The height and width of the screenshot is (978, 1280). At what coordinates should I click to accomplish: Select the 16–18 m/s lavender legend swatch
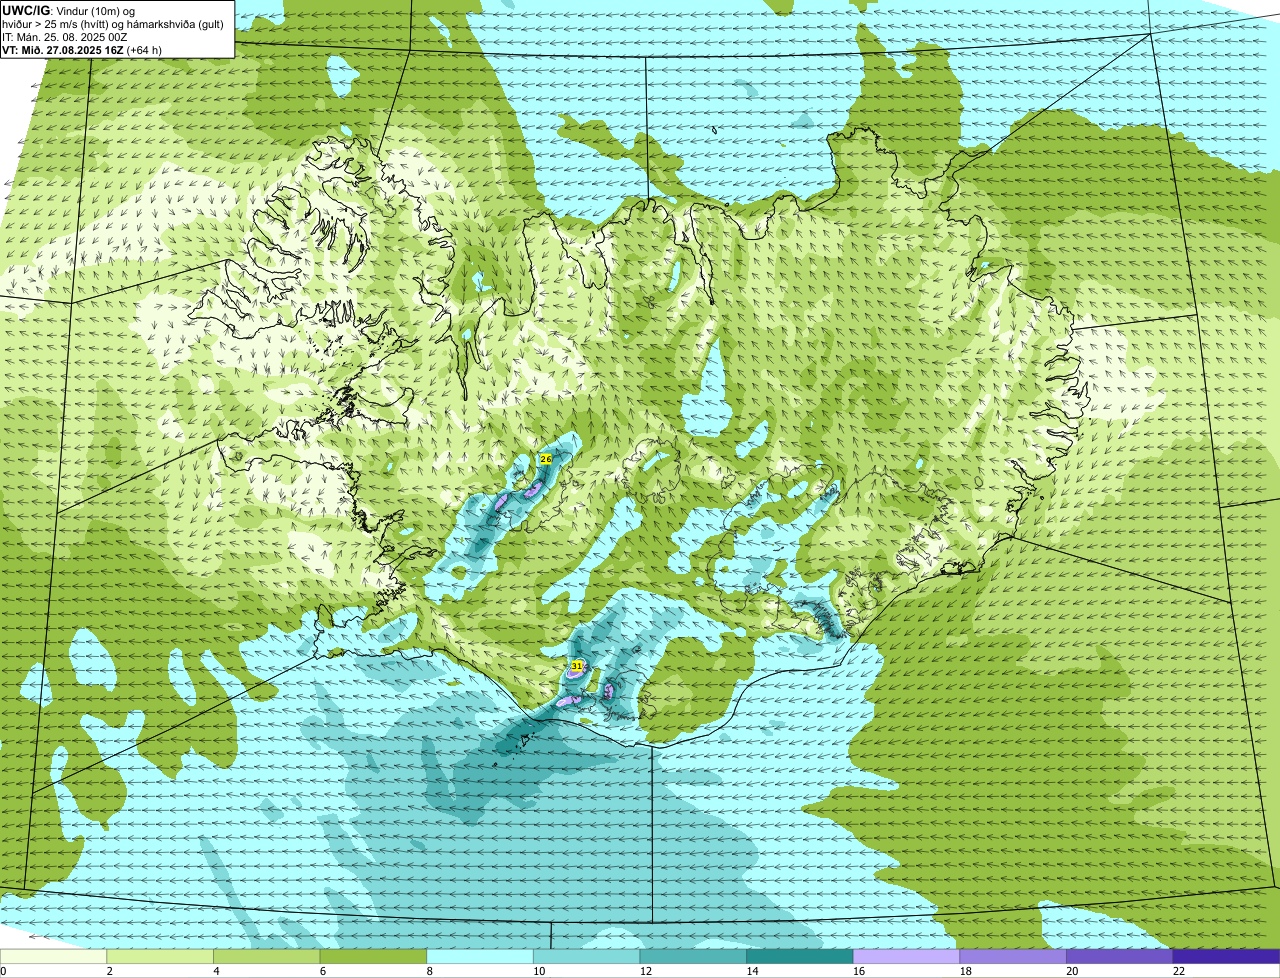(x=906, y=956)
